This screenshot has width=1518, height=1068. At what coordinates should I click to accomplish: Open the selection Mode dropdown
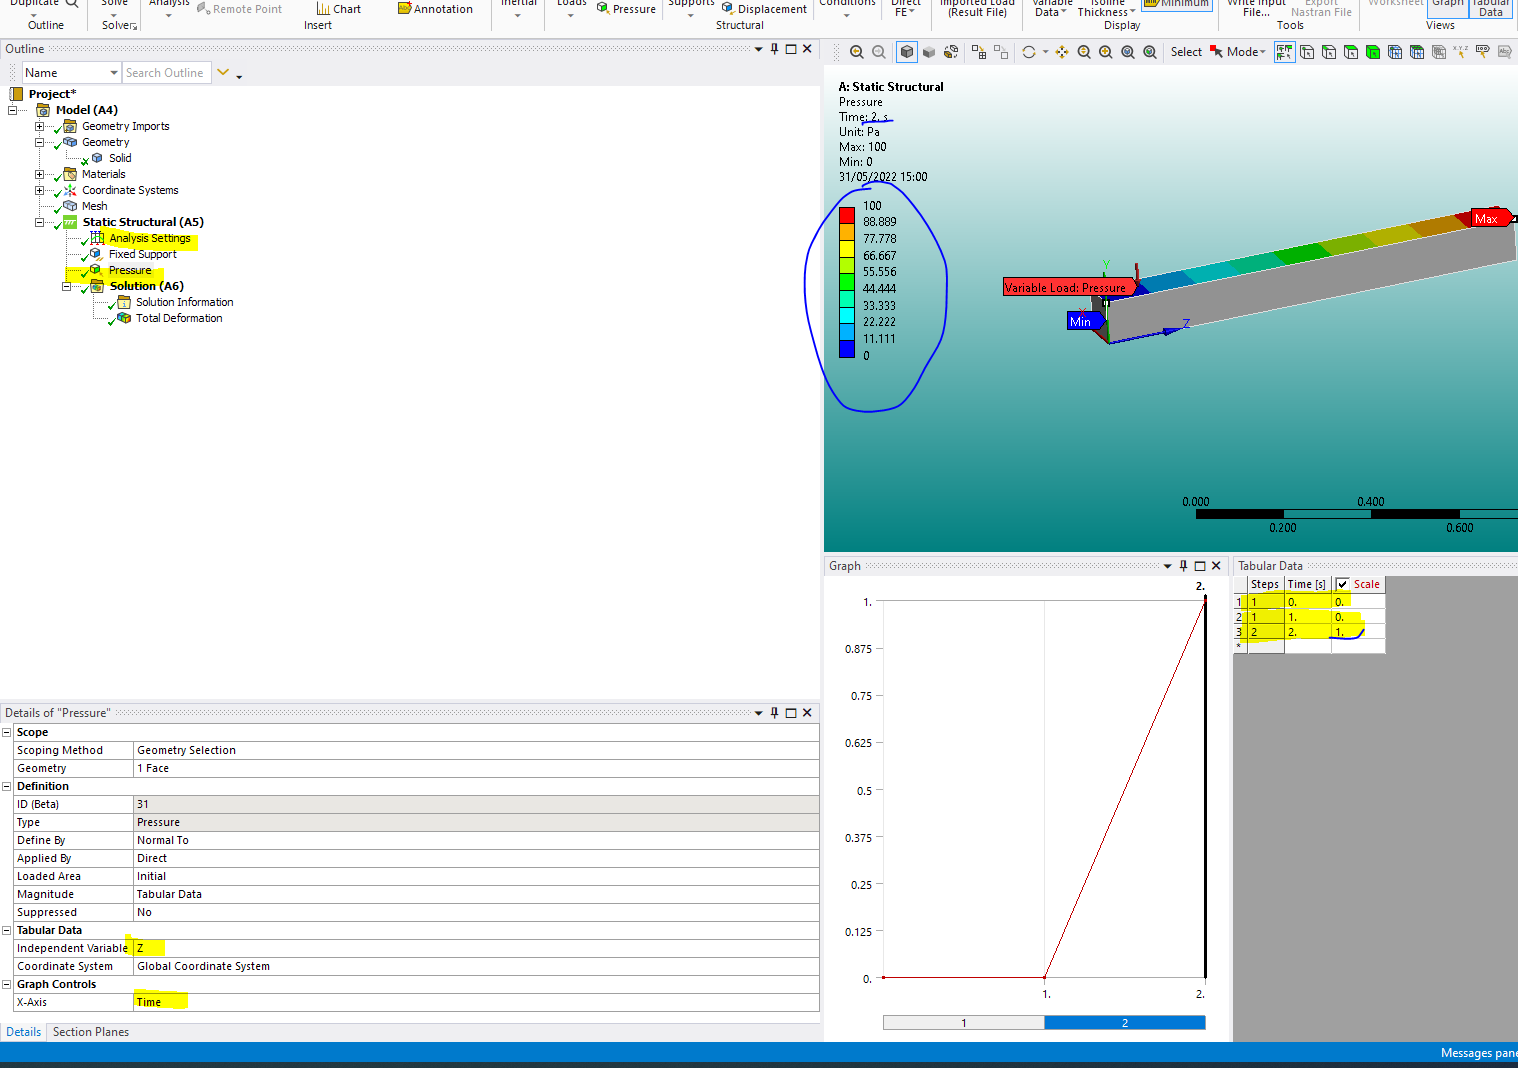1246,52
